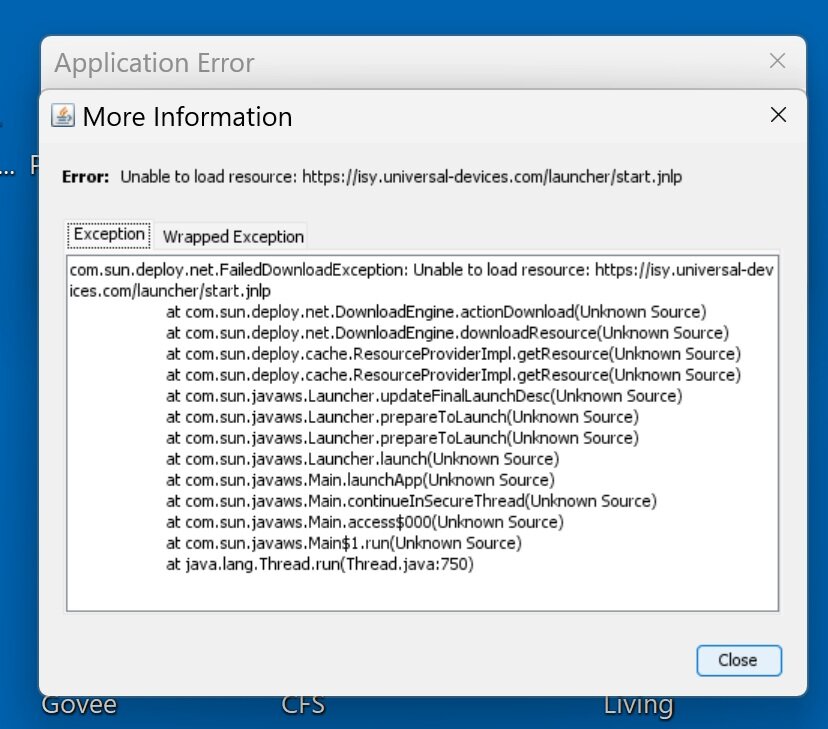This screenshot has width=828, height=729.
Task: Click the FailedDownloadException line in stack trace
Action: click(x=421, y=280)
